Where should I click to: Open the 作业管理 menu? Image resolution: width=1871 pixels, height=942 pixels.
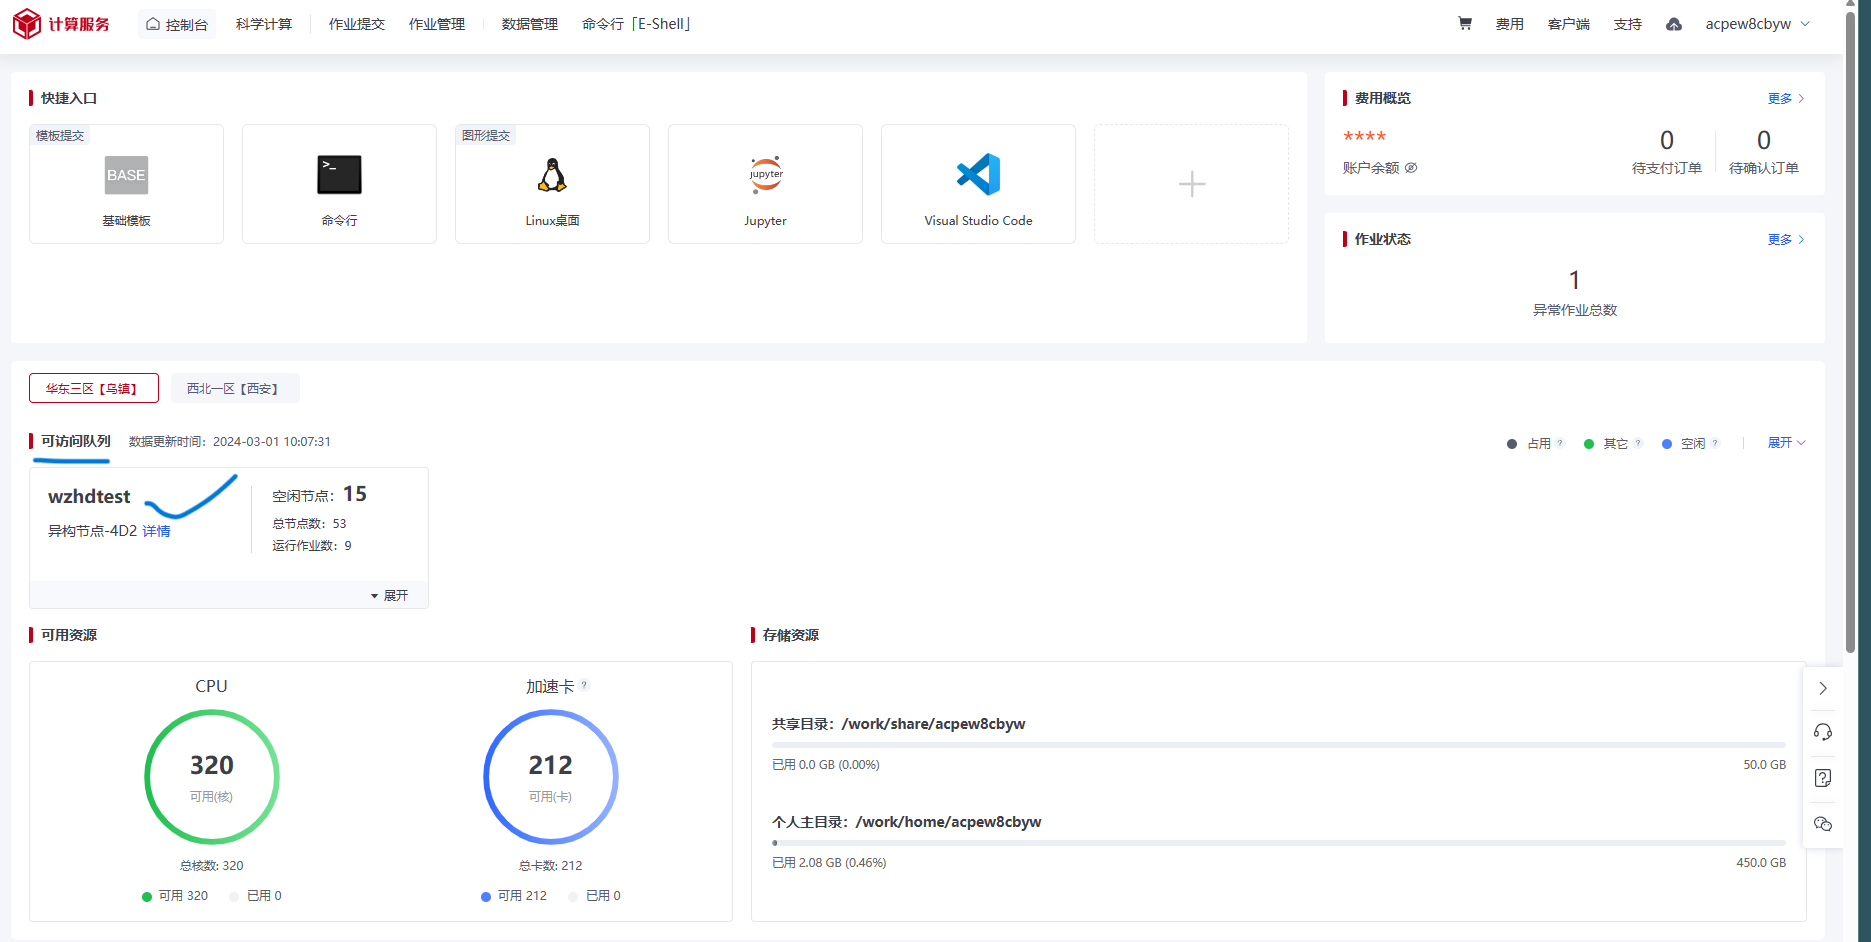(x=437, y=24)
